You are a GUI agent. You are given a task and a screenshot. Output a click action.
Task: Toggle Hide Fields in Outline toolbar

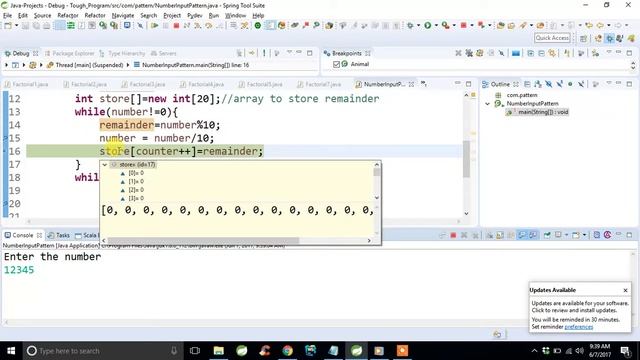(x=549, y=84)
